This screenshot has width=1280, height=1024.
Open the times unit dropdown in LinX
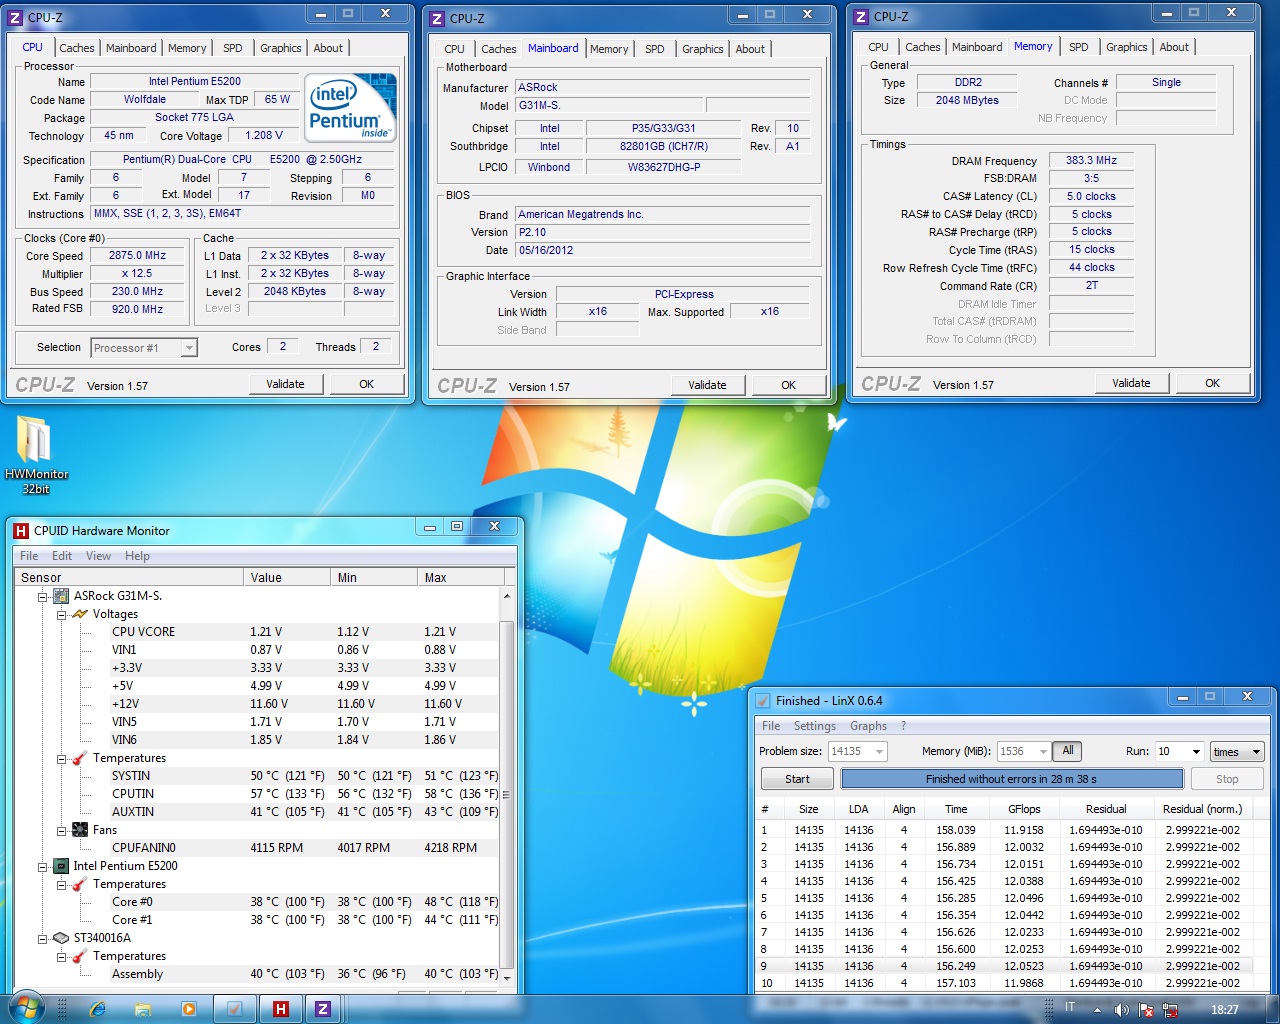[1237, 751]
